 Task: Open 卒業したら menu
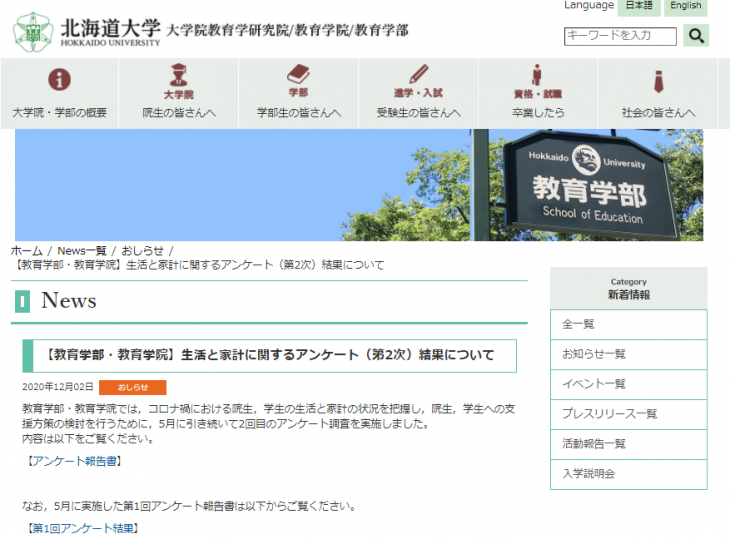538,94
